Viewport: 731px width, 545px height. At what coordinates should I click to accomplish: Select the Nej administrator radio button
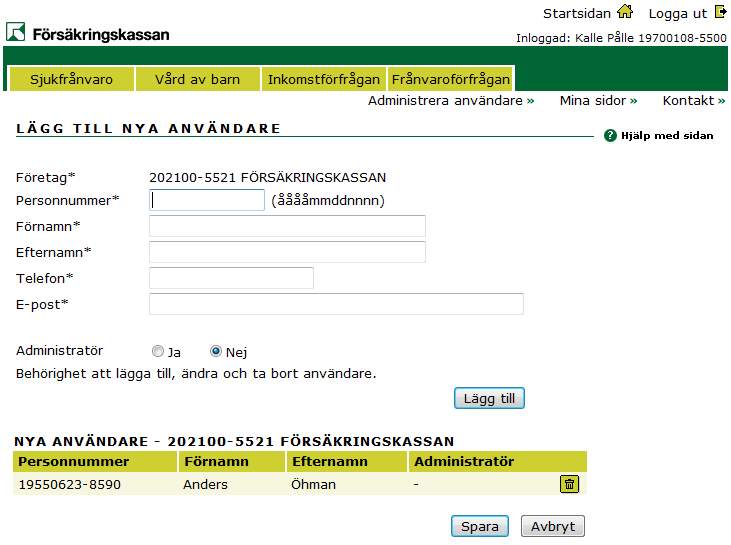click(x=215, y=351)
